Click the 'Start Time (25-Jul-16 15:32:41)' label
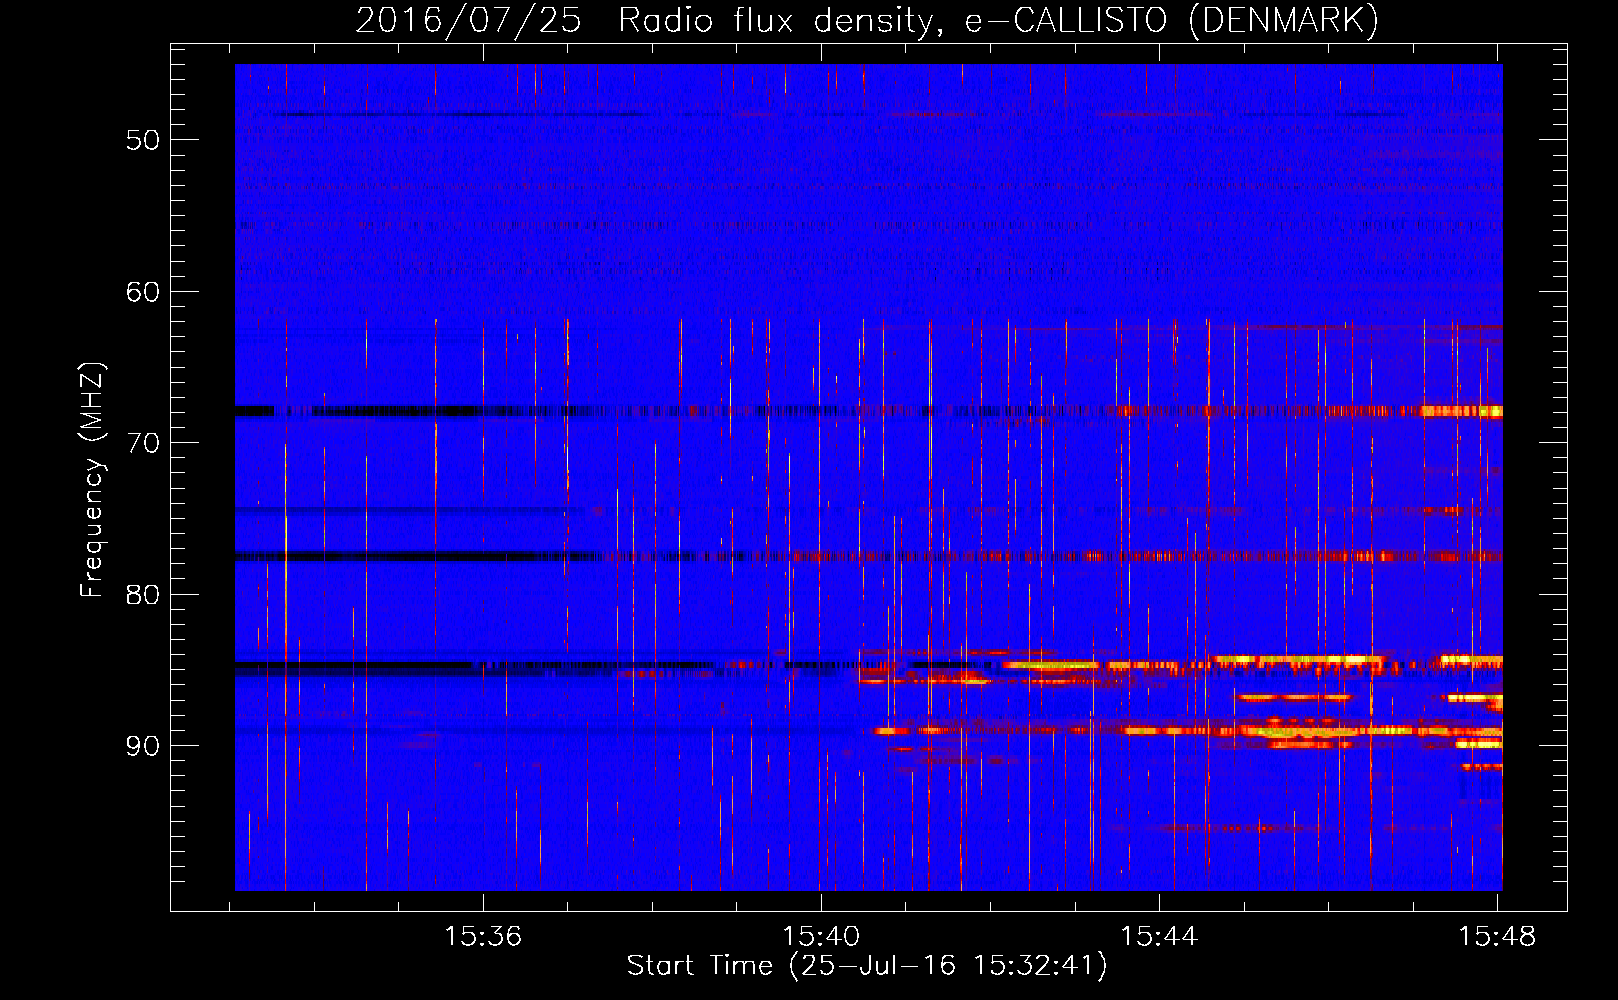Viewport: 1618px width, 1000px height. point(867,966)
